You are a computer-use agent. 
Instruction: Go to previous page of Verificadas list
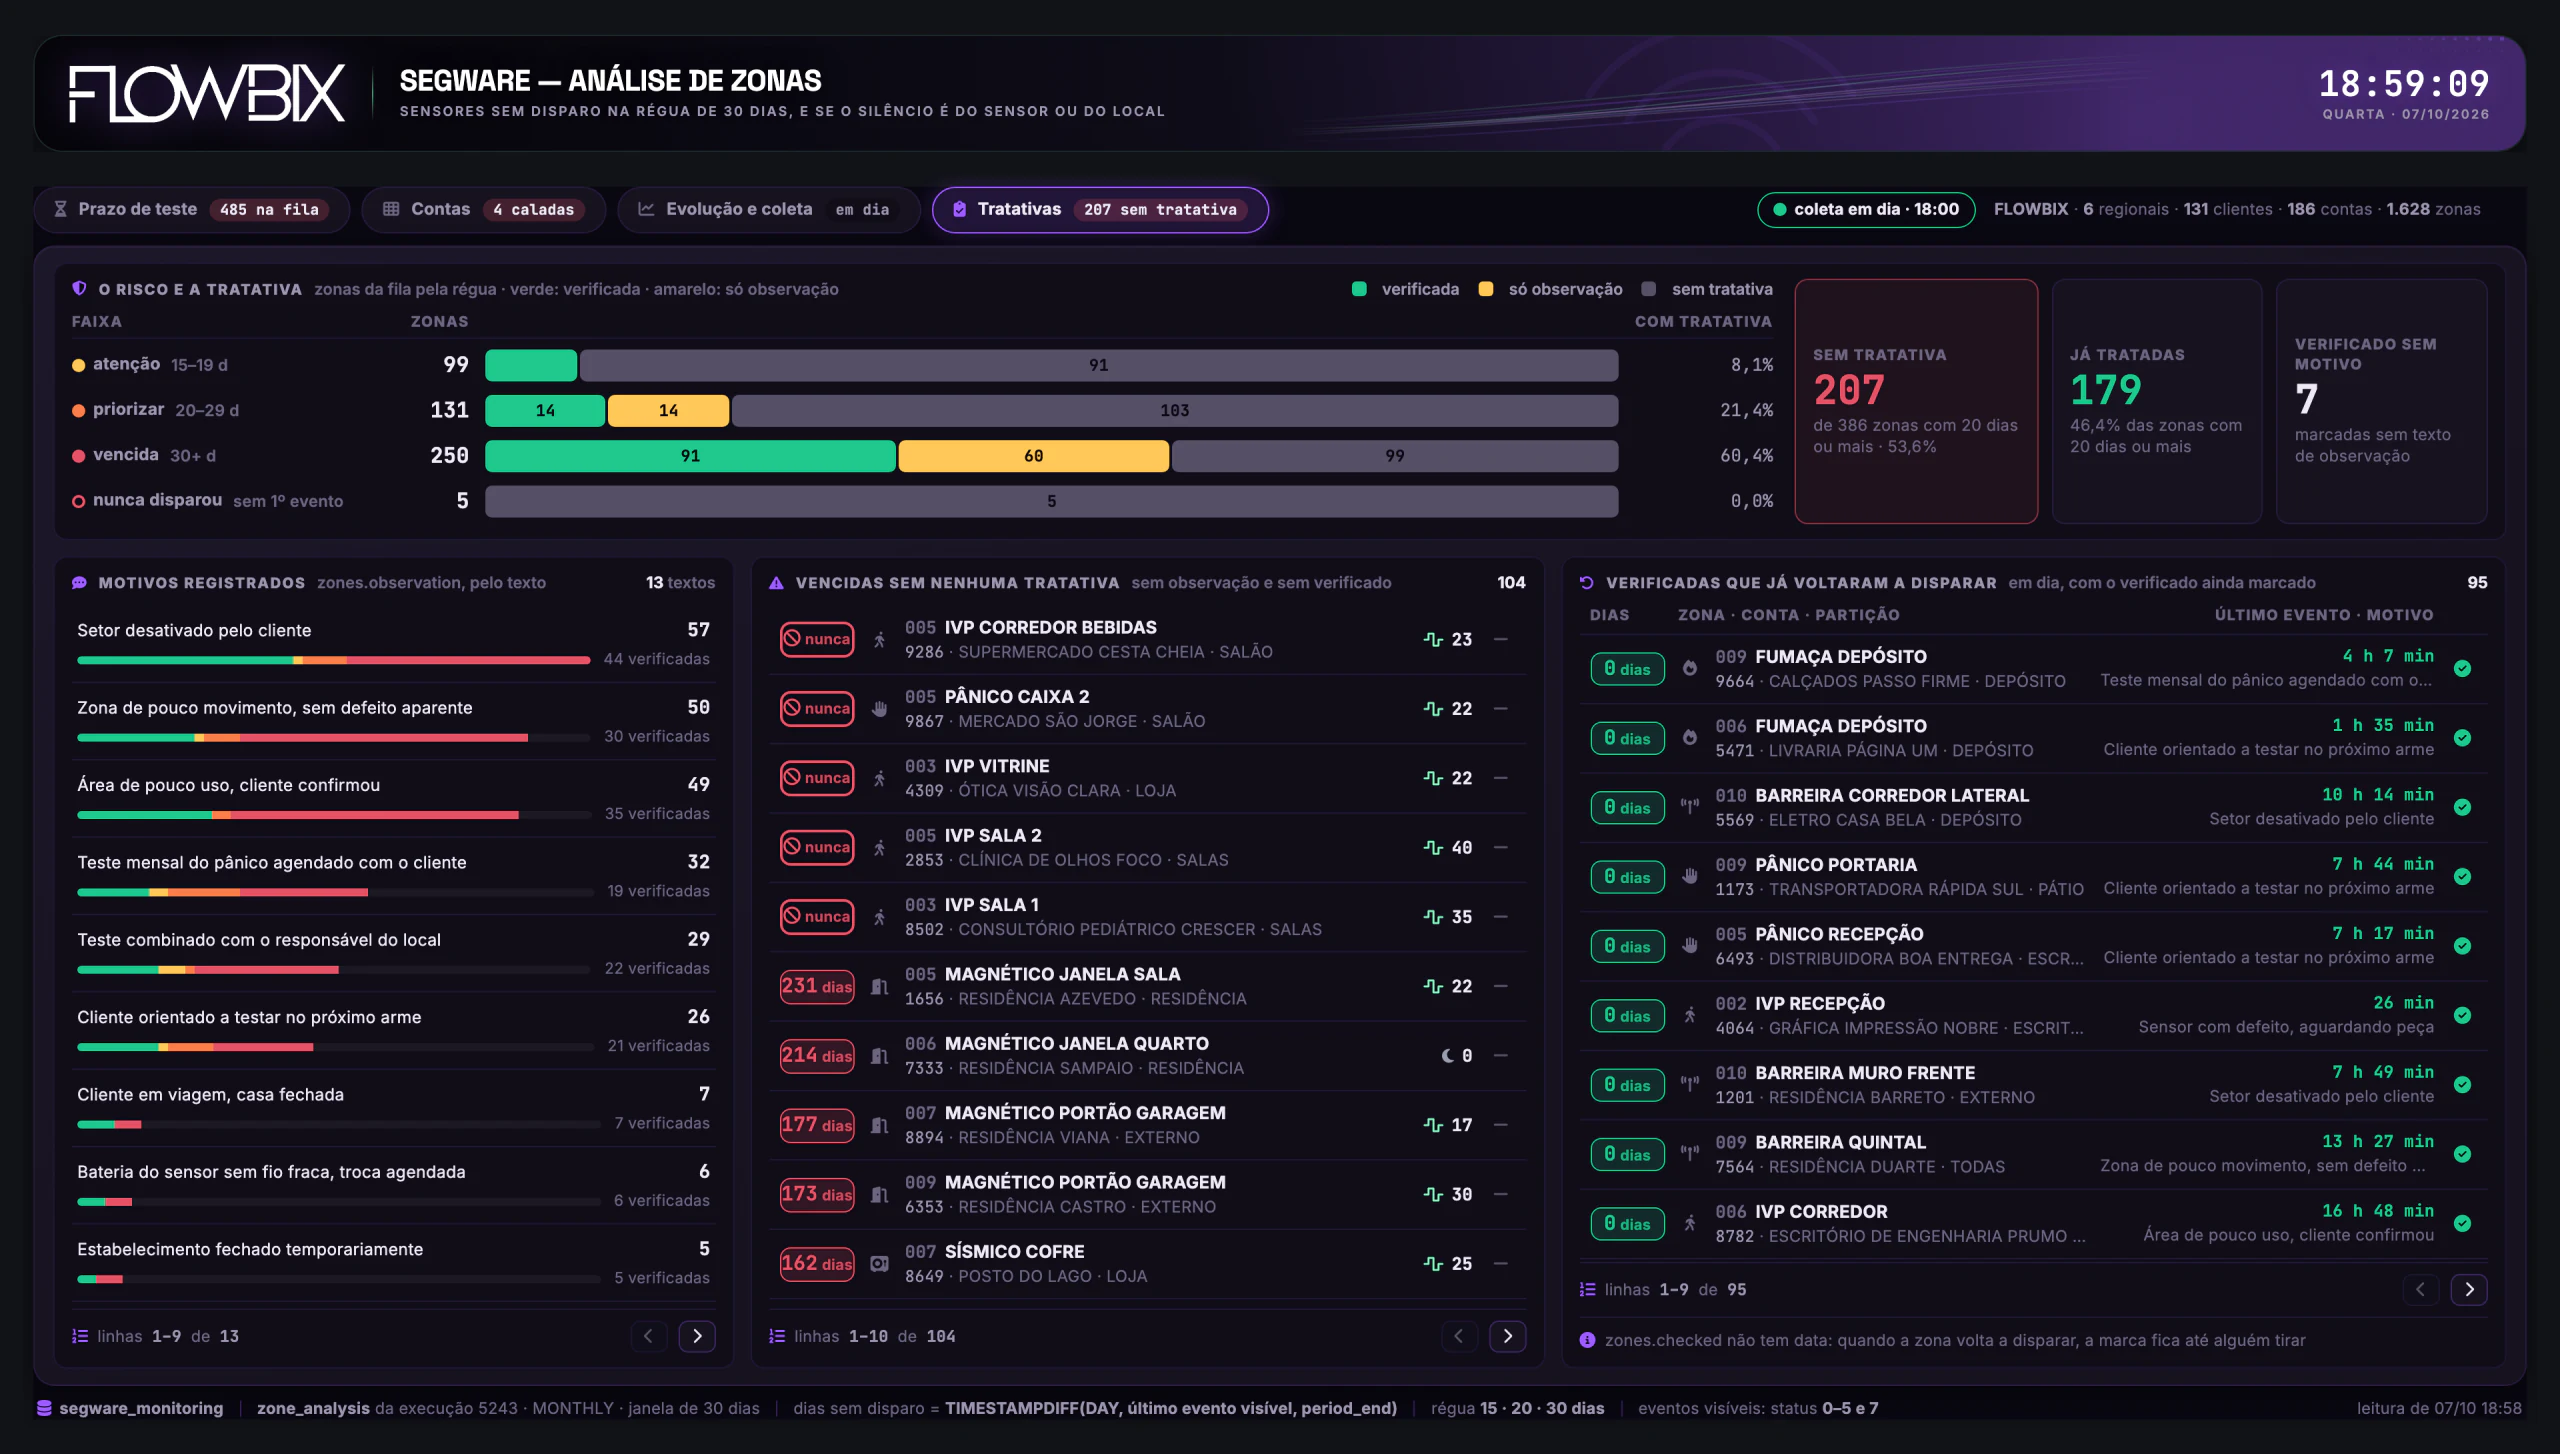pyautogui.click(x=2420, y=1289)
